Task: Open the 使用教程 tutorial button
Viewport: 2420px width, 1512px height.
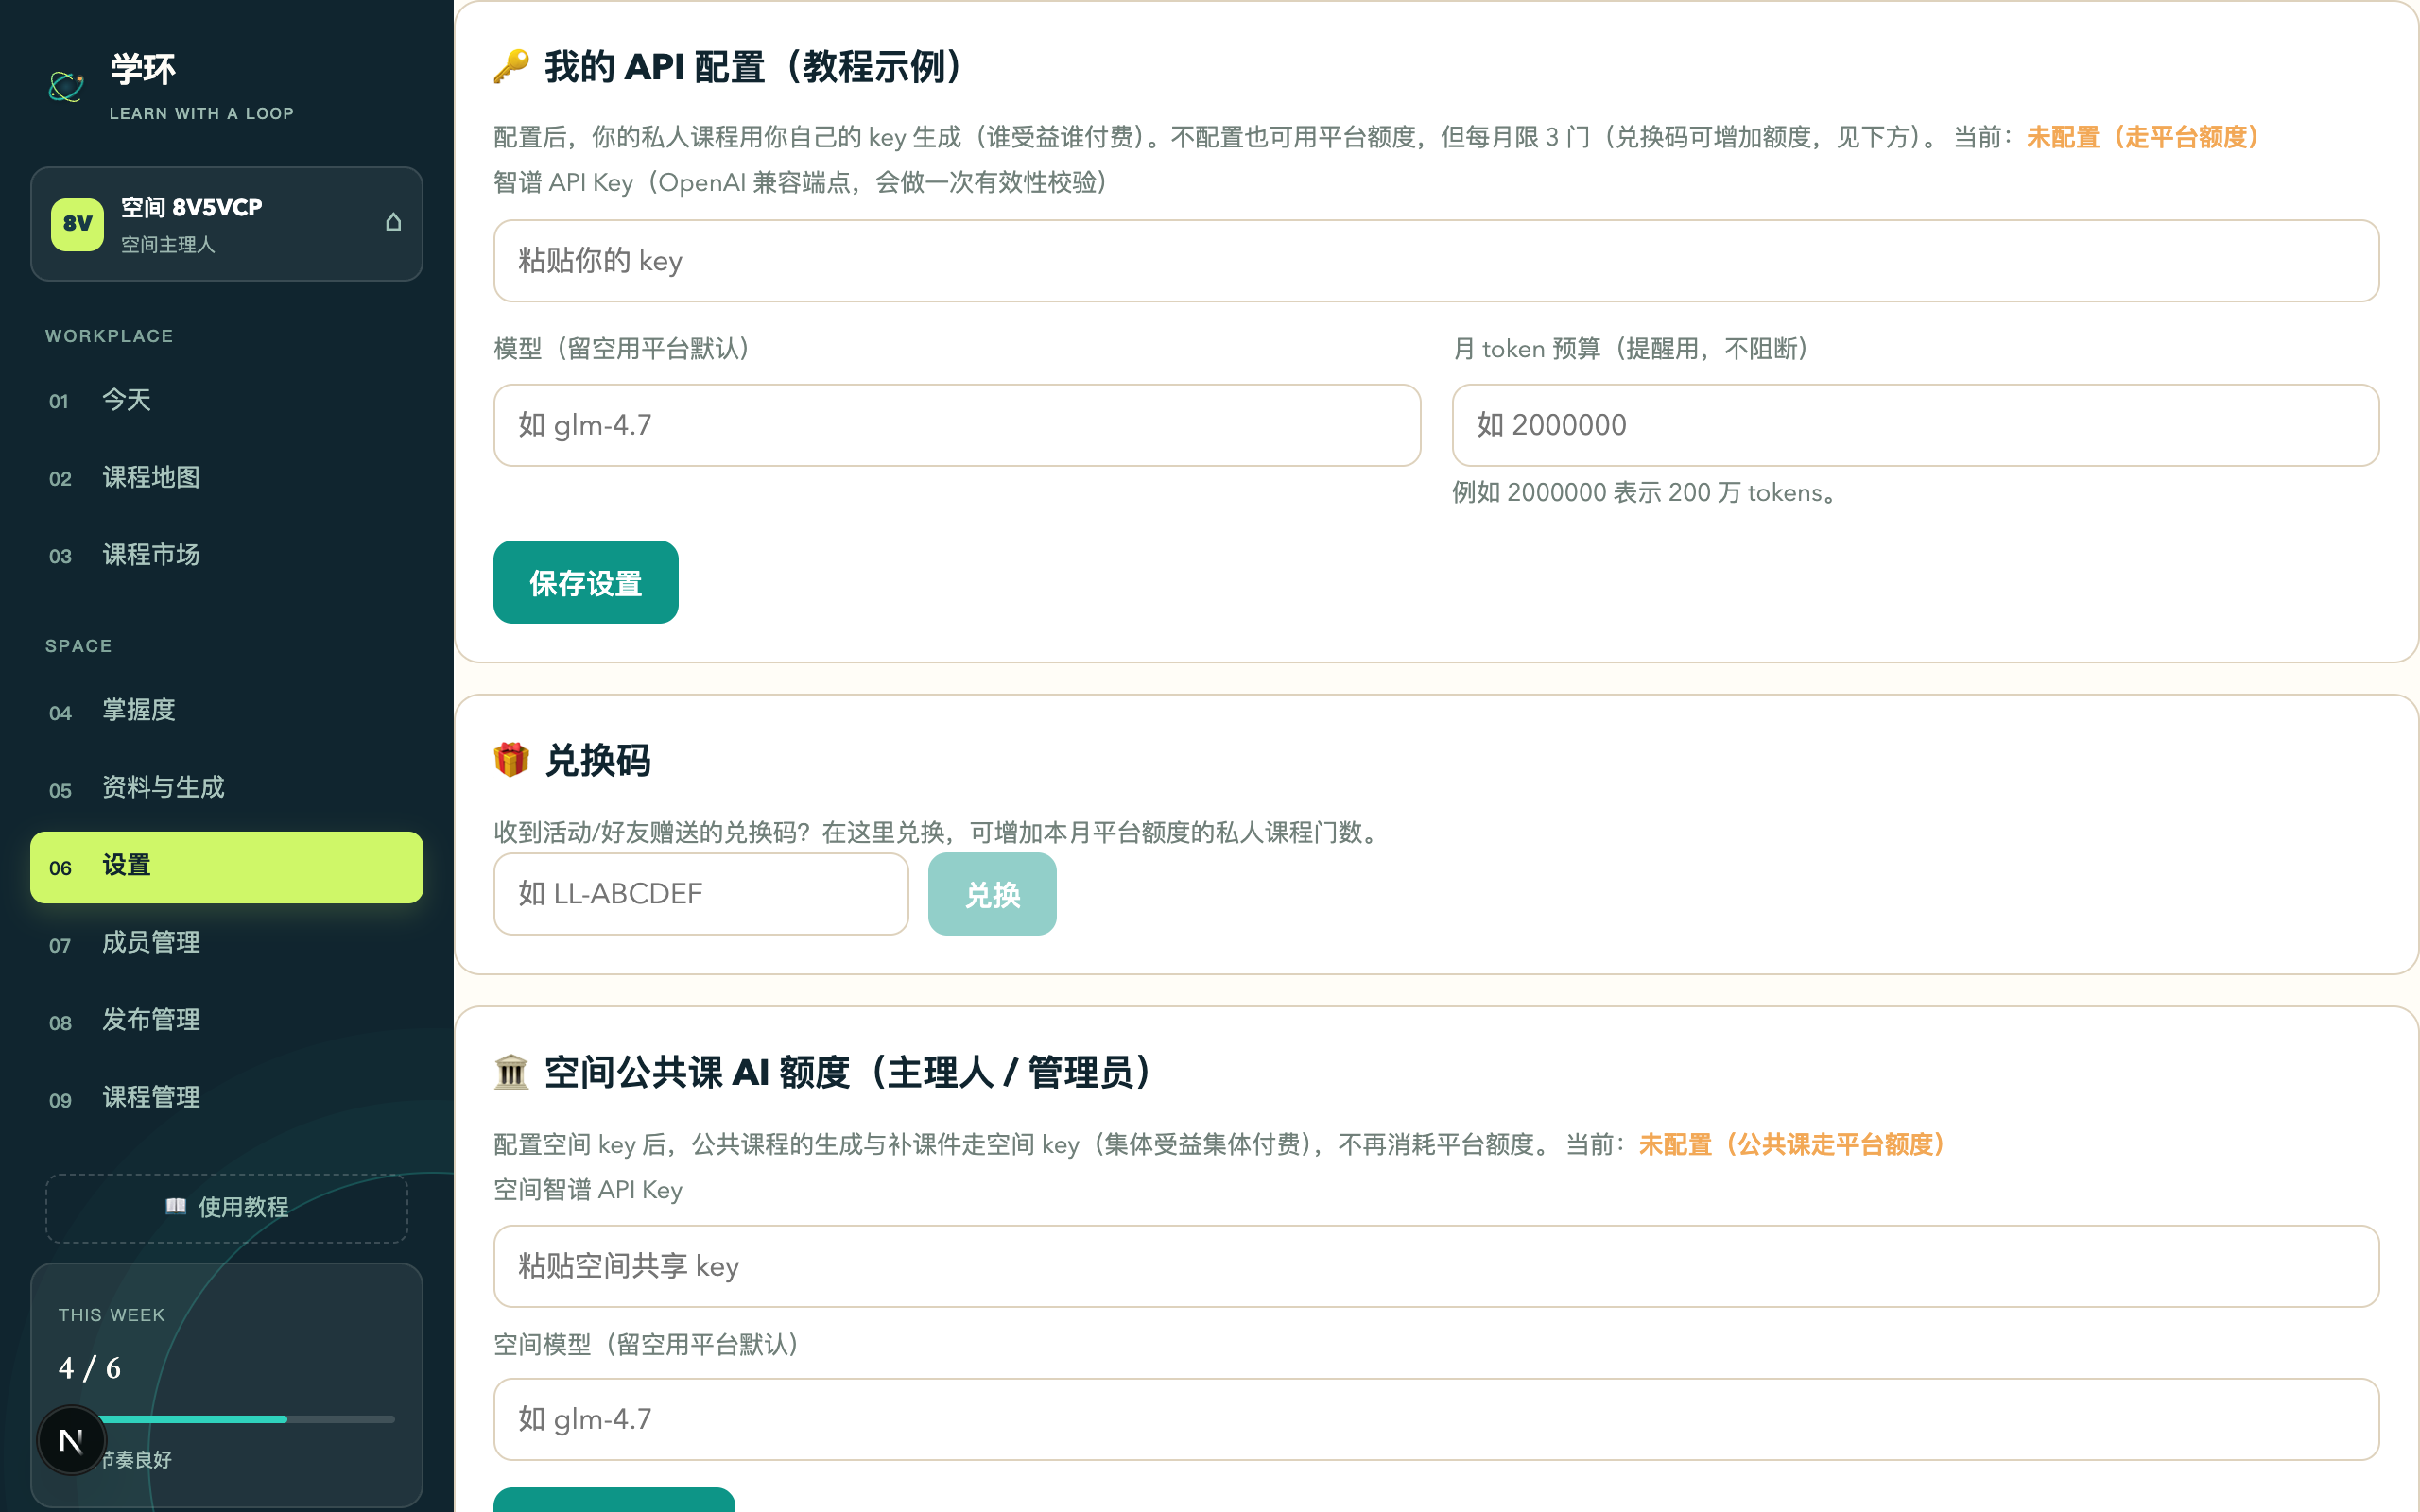Action: [x=227, y=1208]
